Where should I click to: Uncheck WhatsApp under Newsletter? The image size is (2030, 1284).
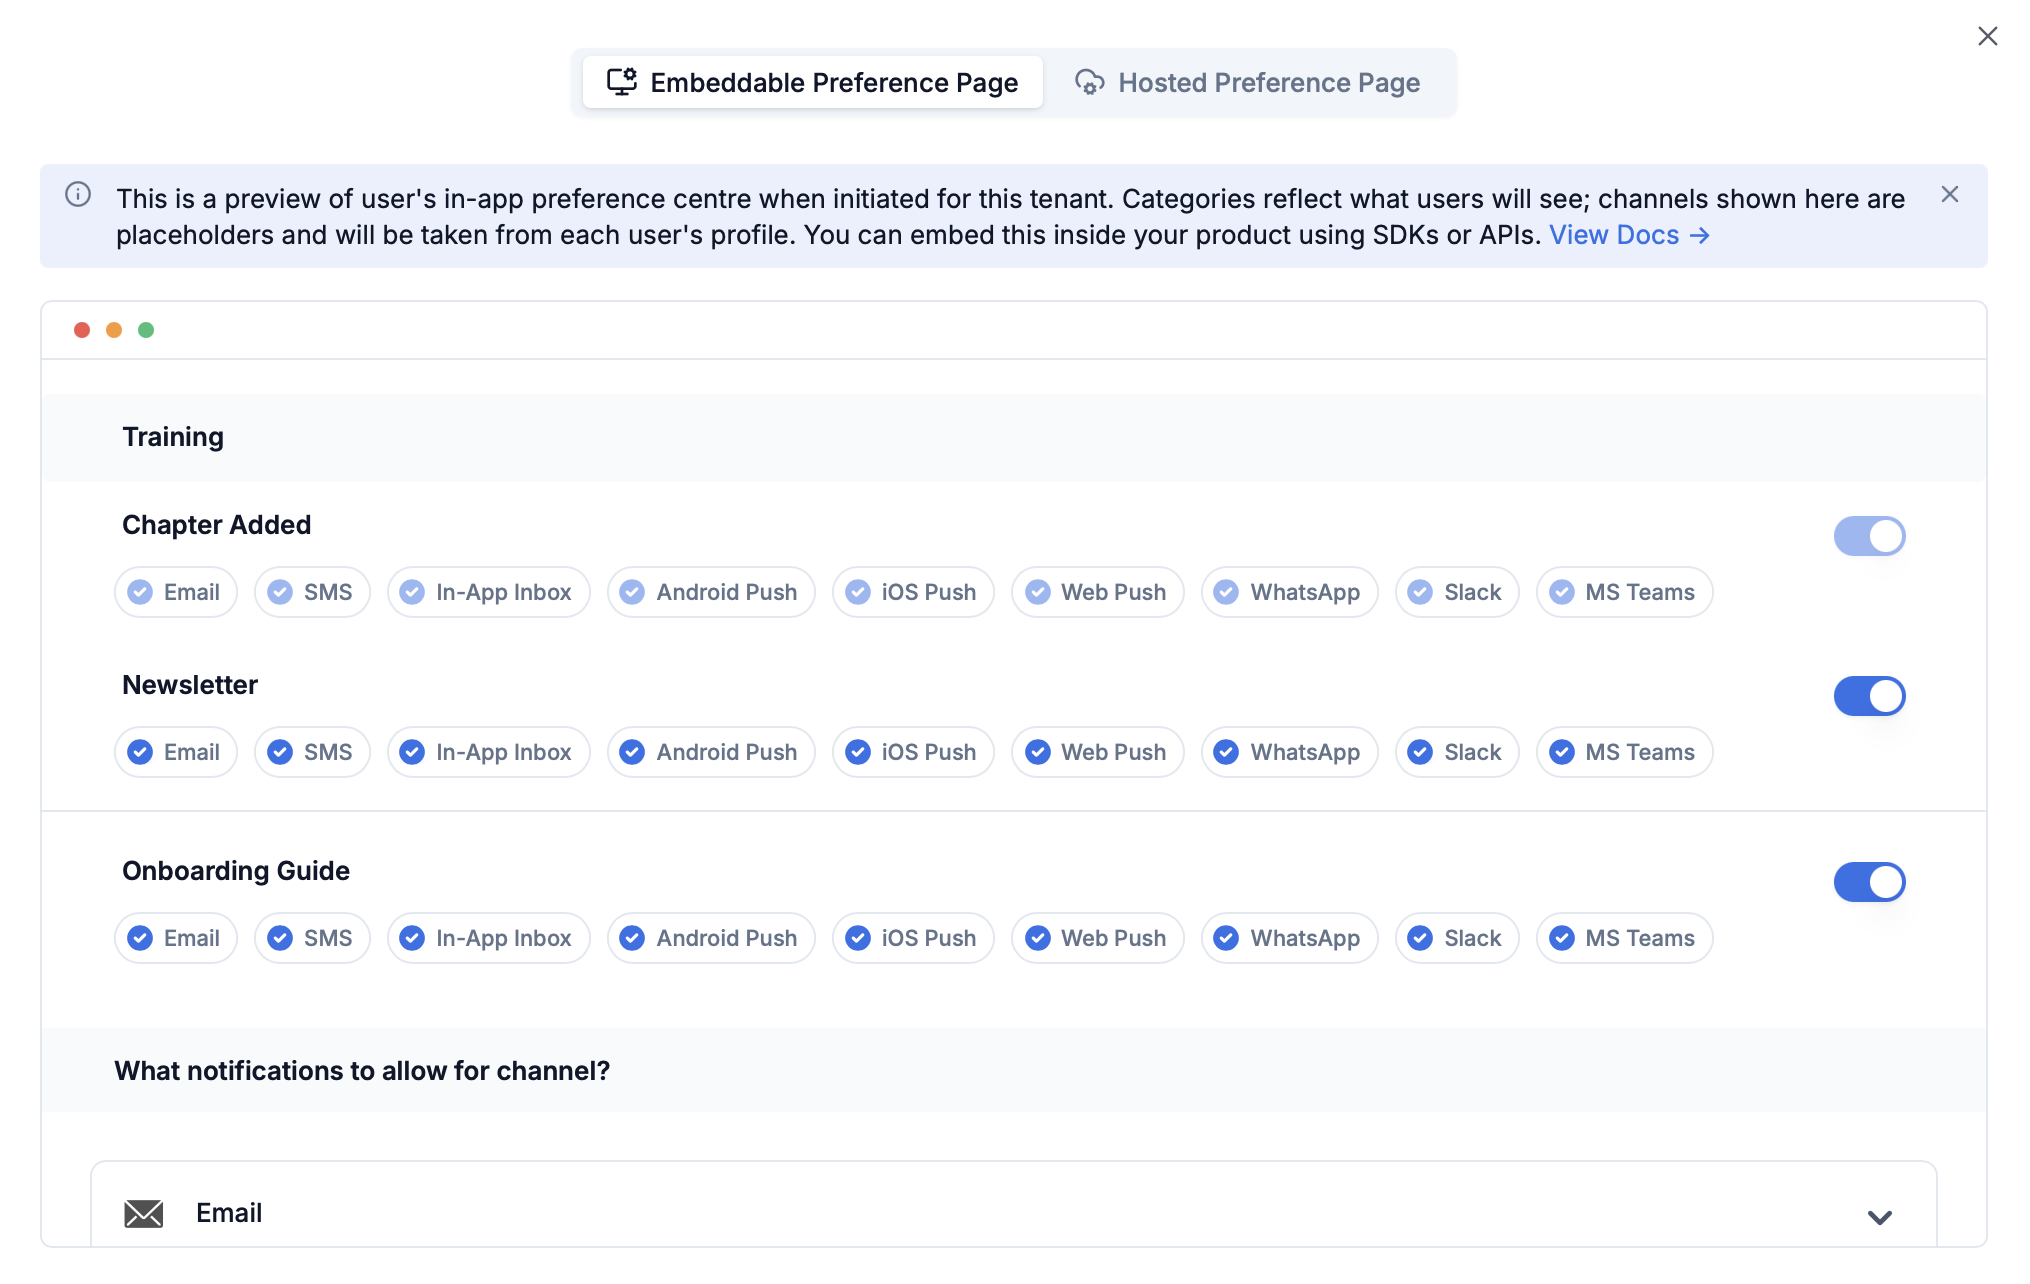point(1288,752)
